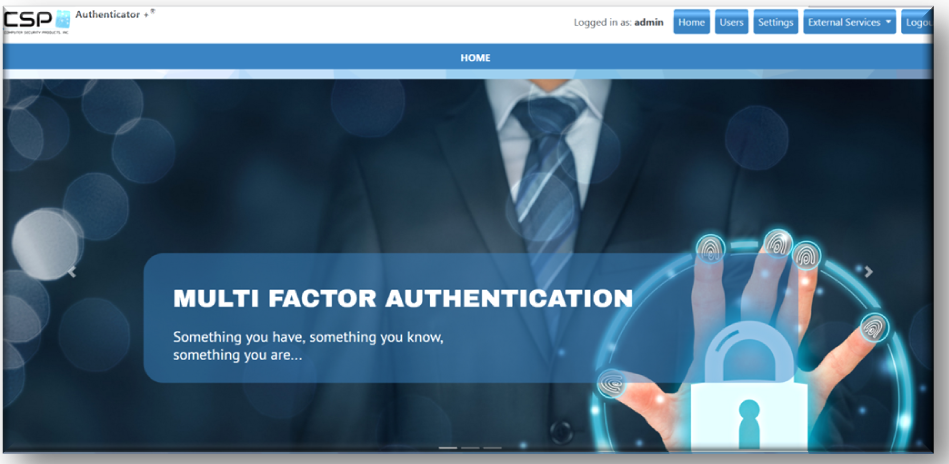
Task: Click fingerprint icon on the pinky finger
Action: click(x=873, y=327)
